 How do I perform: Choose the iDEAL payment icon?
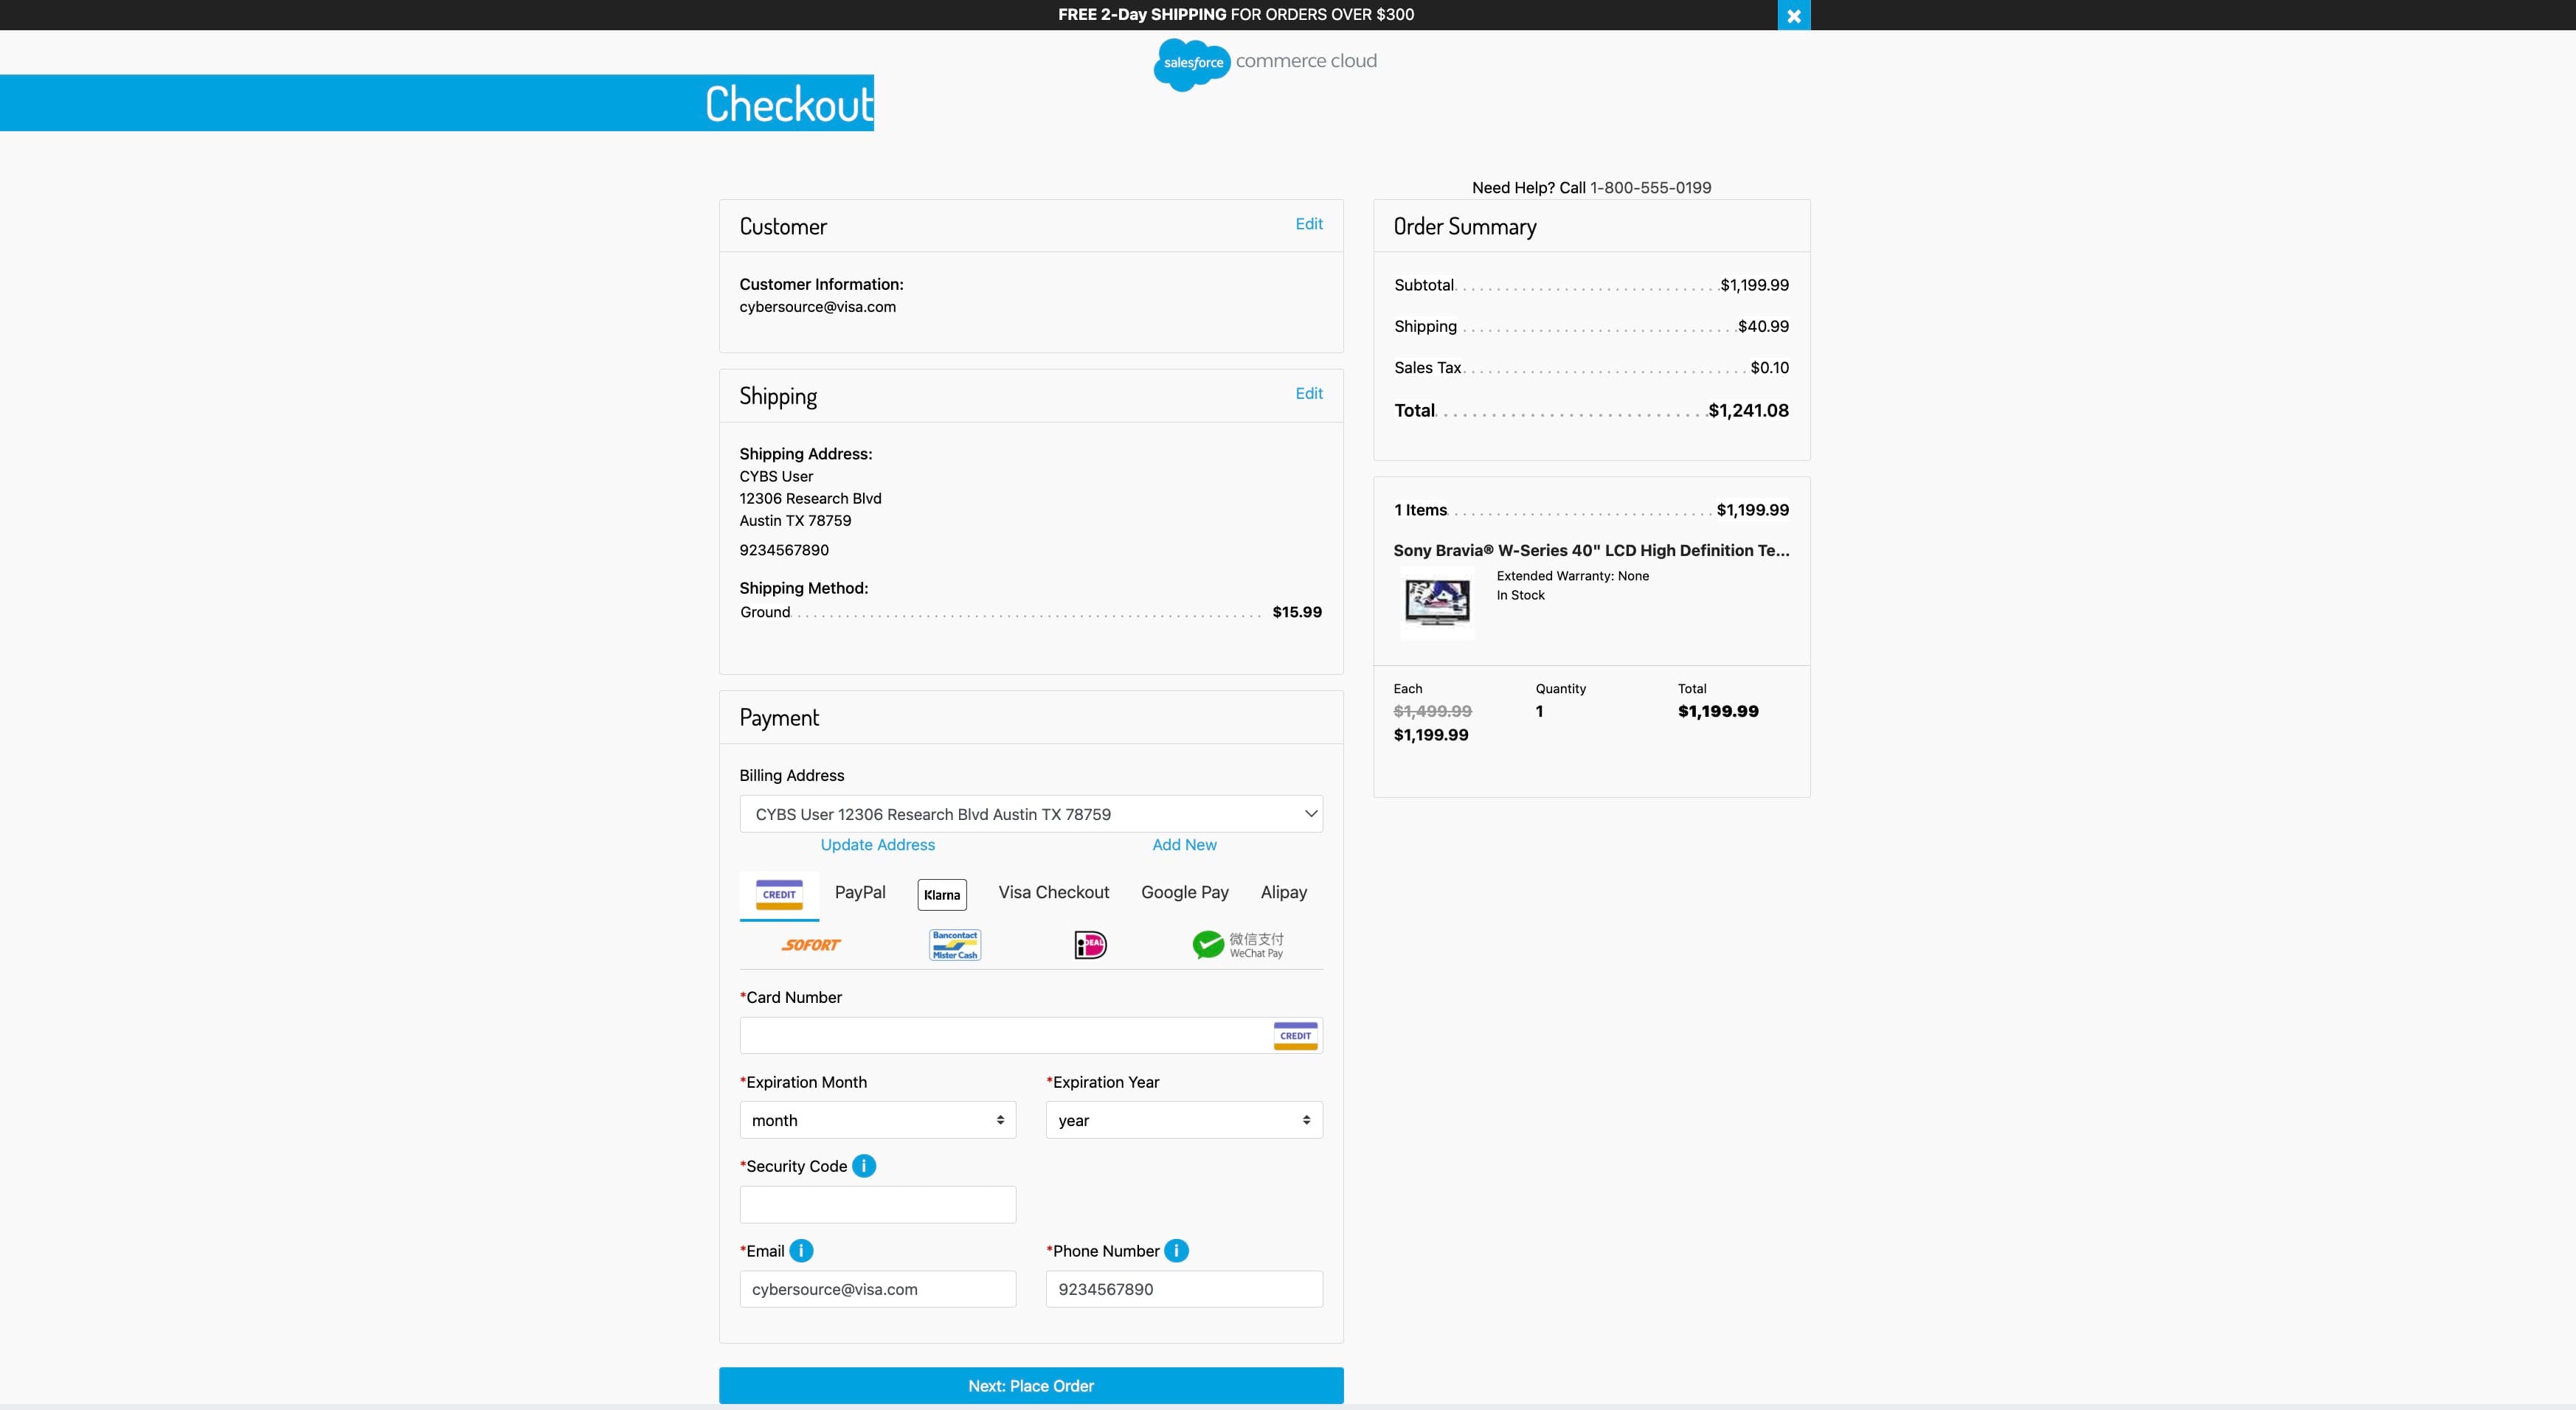pyautogui.click(x=1090, y=945)
